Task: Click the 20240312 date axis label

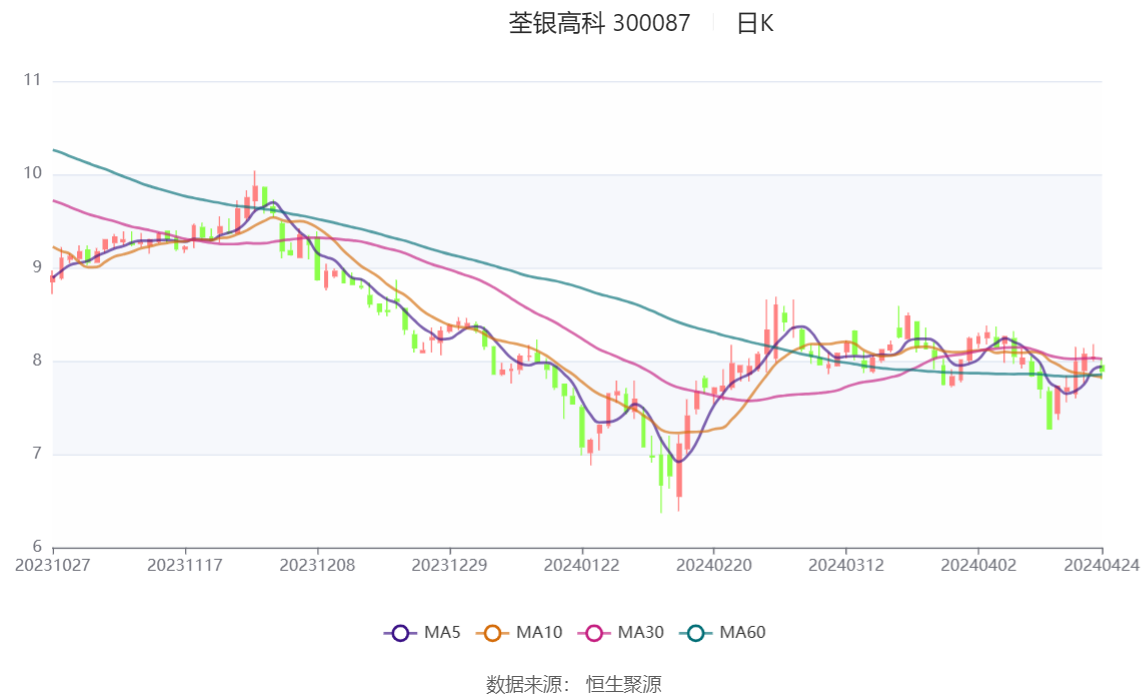Action: click(x=846, y=565)
